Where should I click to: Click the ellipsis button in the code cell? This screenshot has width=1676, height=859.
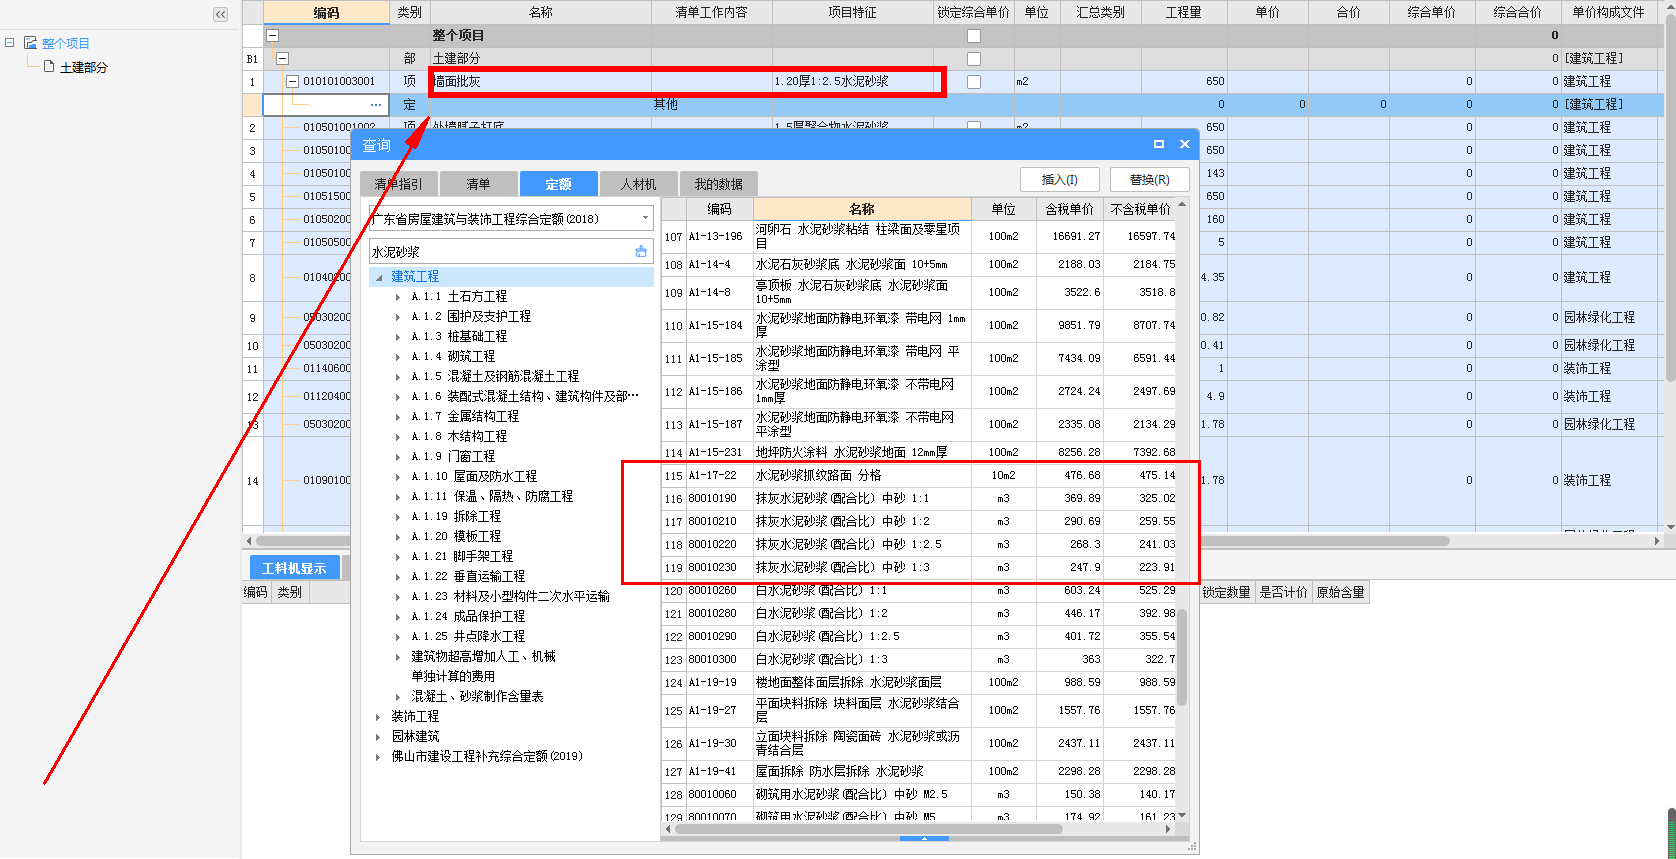point(376,104)
